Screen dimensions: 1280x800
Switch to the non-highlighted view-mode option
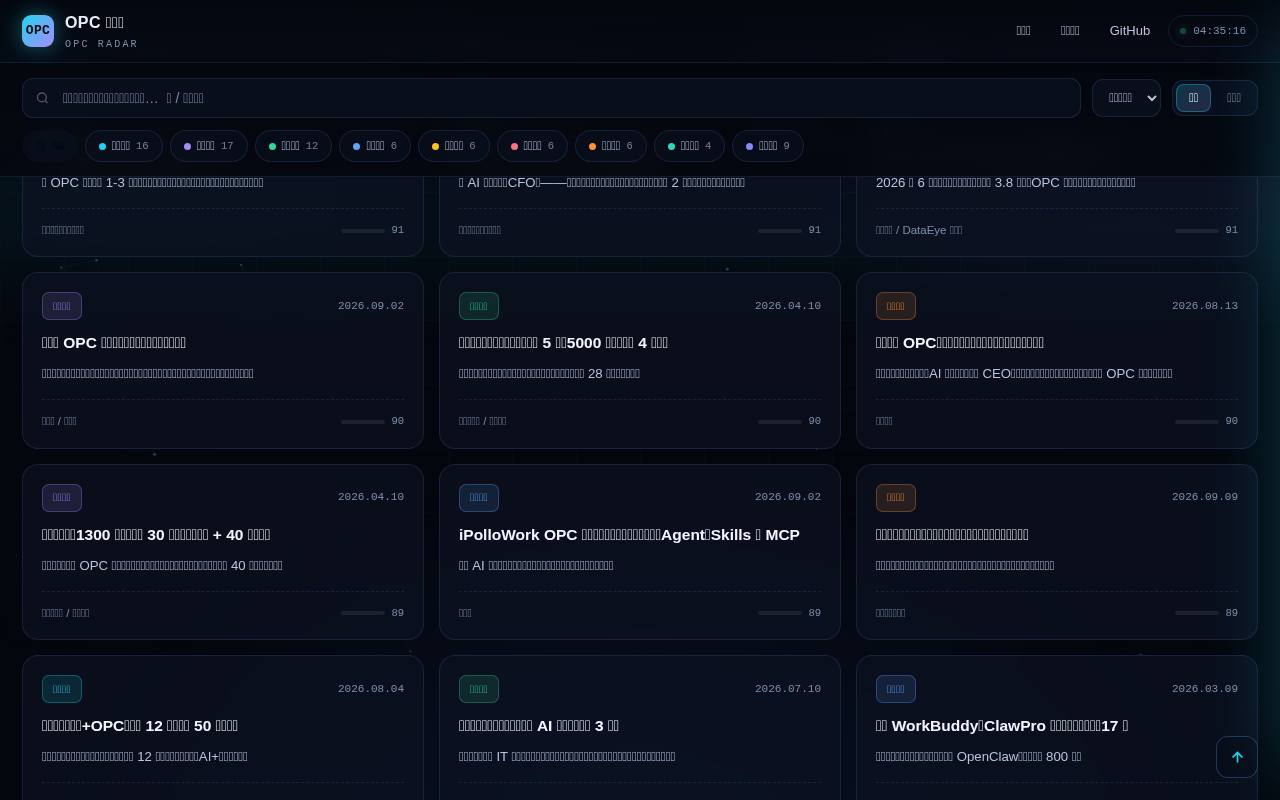pyautogui.click(x=1233, y=98)
